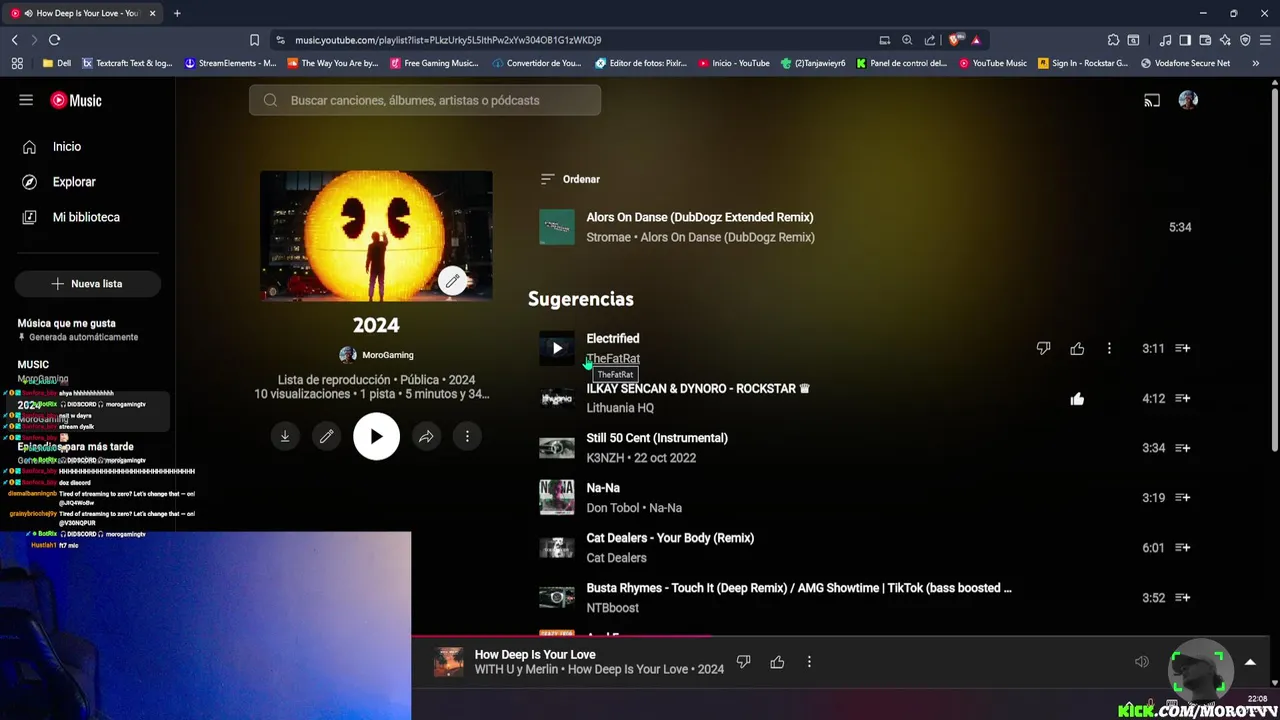
Task: Open the account avatar menu
Action: (1188, 100)
